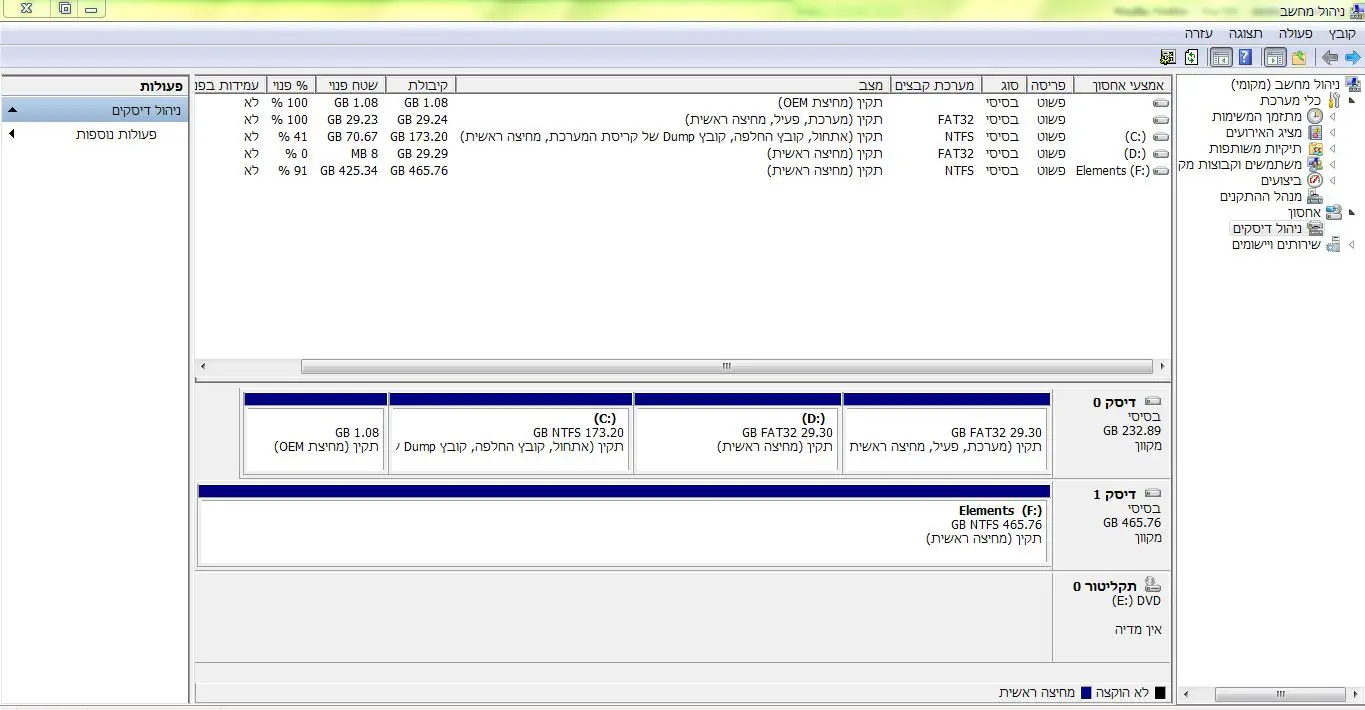
Task: Select the Task Scheduler clock icon (מתזמן המשימות)
Action: [x=1315, y=117]
